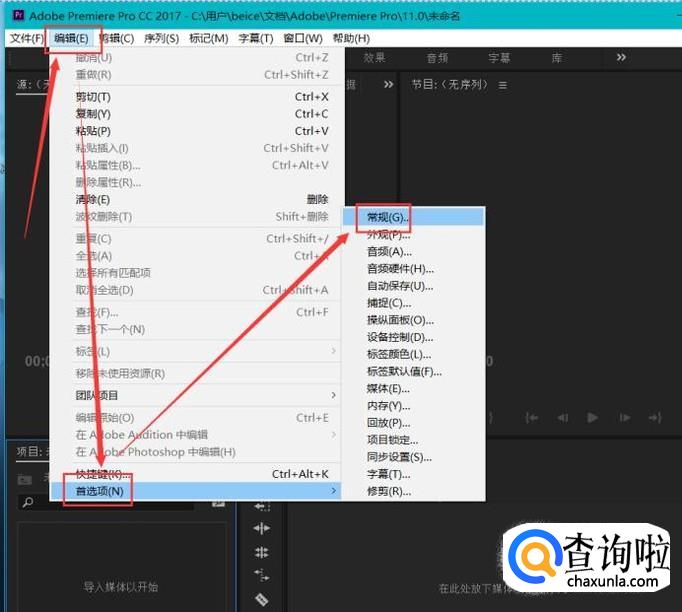Go to In point in program monitor
The height and width of the screenshot is (612, 682).
click(532, 418)
